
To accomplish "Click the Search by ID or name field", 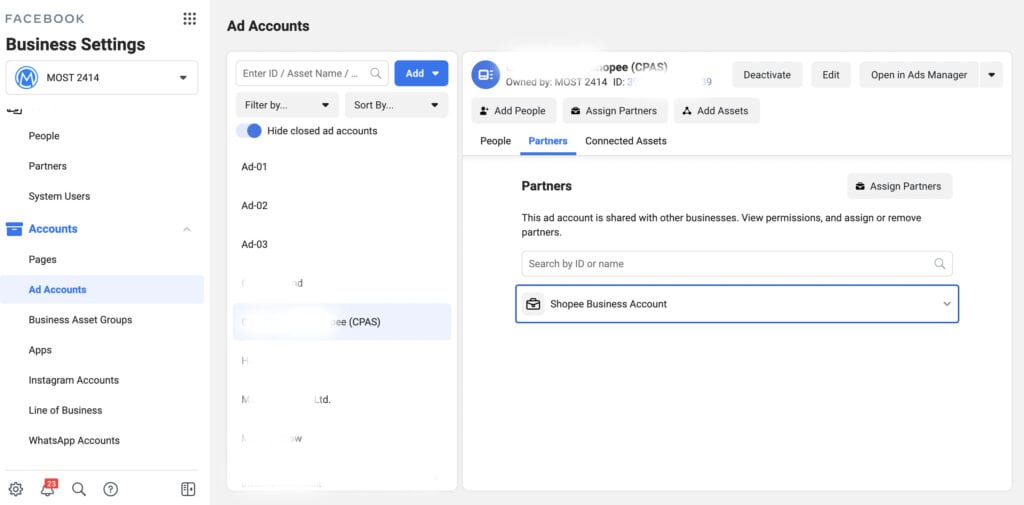I will [x=737, y=264].
